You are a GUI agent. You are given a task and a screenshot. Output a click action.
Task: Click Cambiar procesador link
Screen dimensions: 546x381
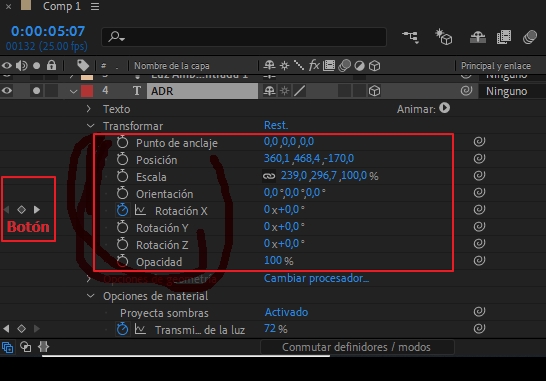pos(316,278)
